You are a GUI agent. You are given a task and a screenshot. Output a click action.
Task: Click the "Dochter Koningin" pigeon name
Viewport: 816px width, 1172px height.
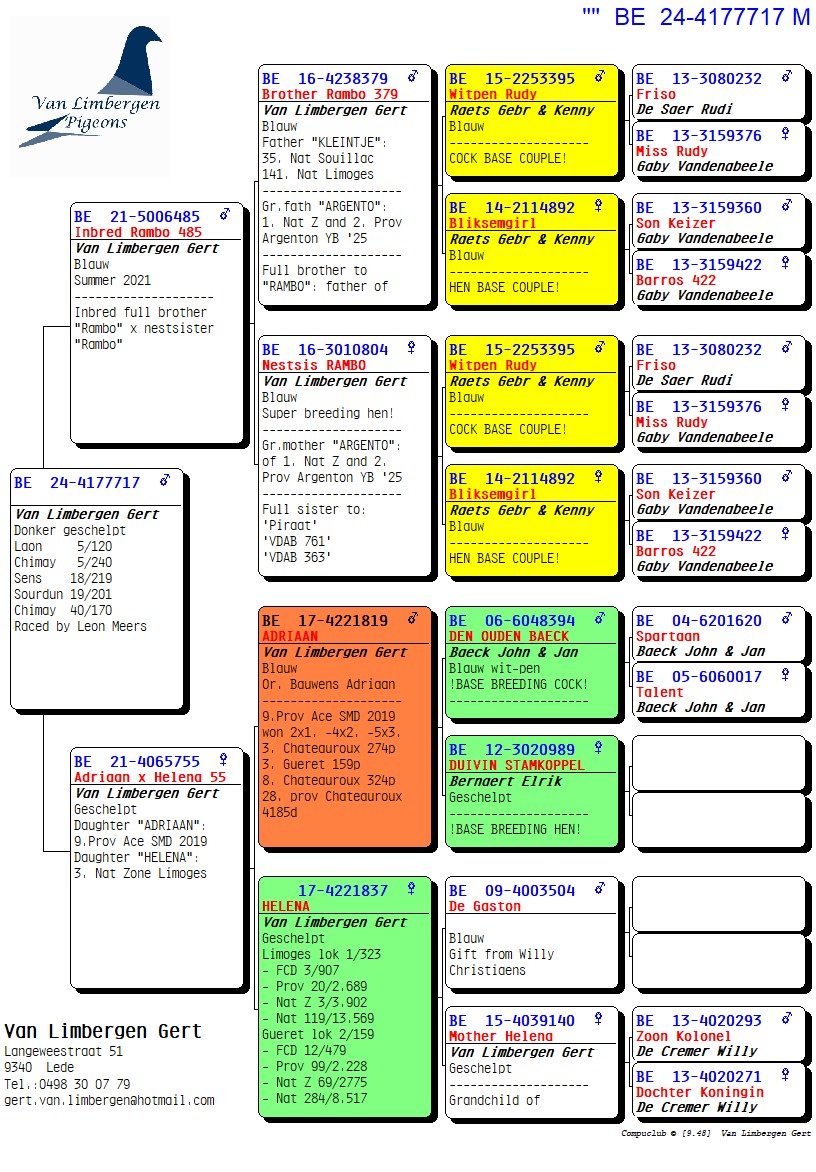[699, 1092]
